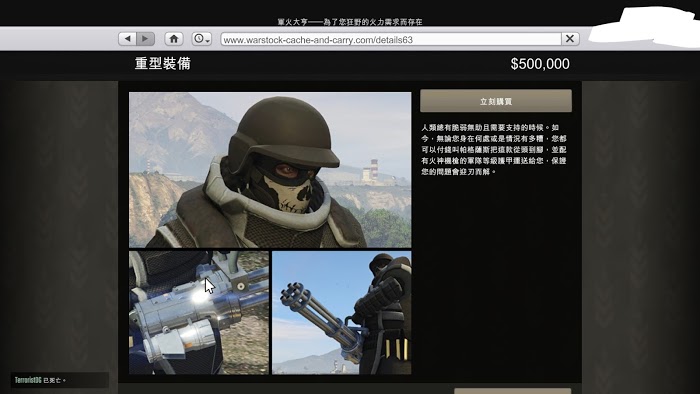Viewport: 700px width, 394px height.
Task: View the soldier holding minigun photo
Action: click(342, 312)
